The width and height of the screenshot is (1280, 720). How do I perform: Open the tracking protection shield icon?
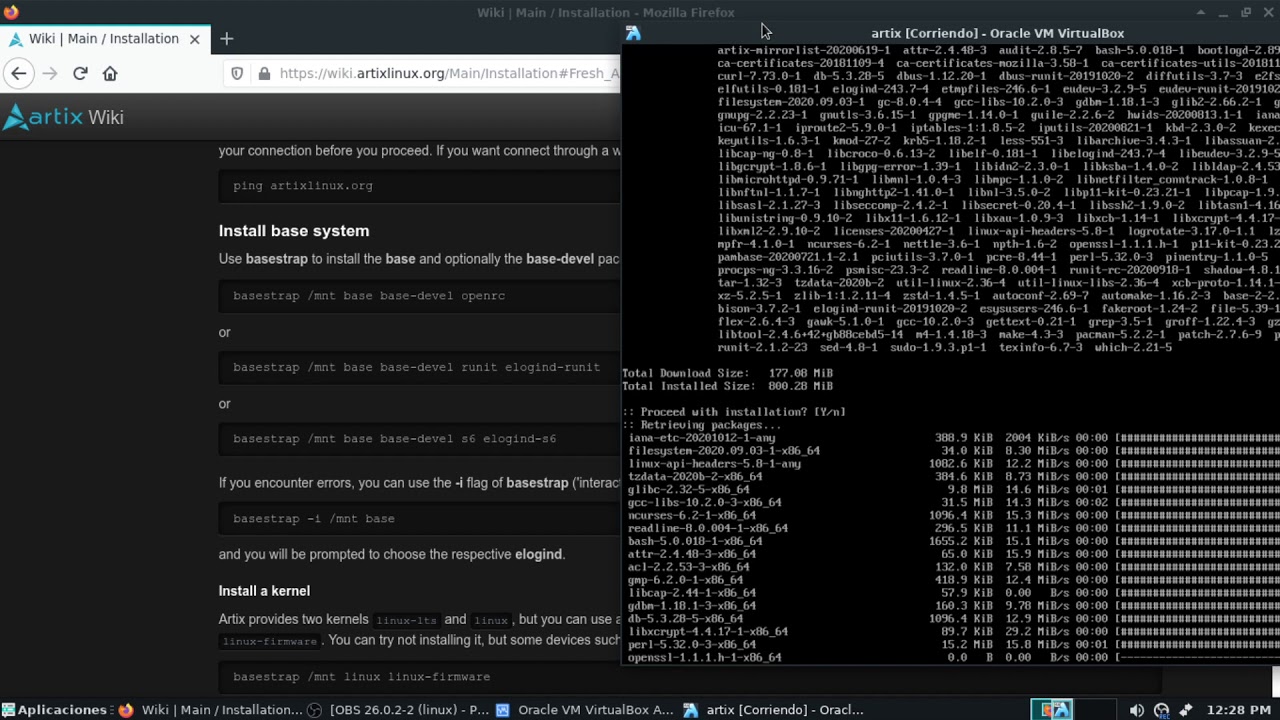click(237, 73)
